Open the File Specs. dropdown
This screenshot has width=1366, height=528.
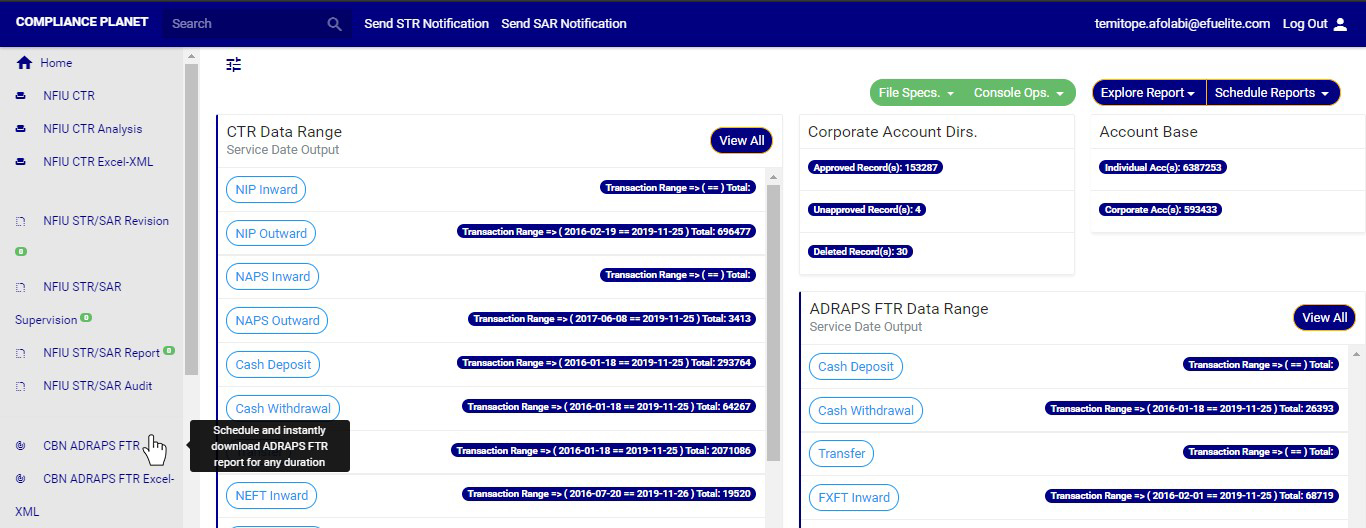(x=916, y=93)
